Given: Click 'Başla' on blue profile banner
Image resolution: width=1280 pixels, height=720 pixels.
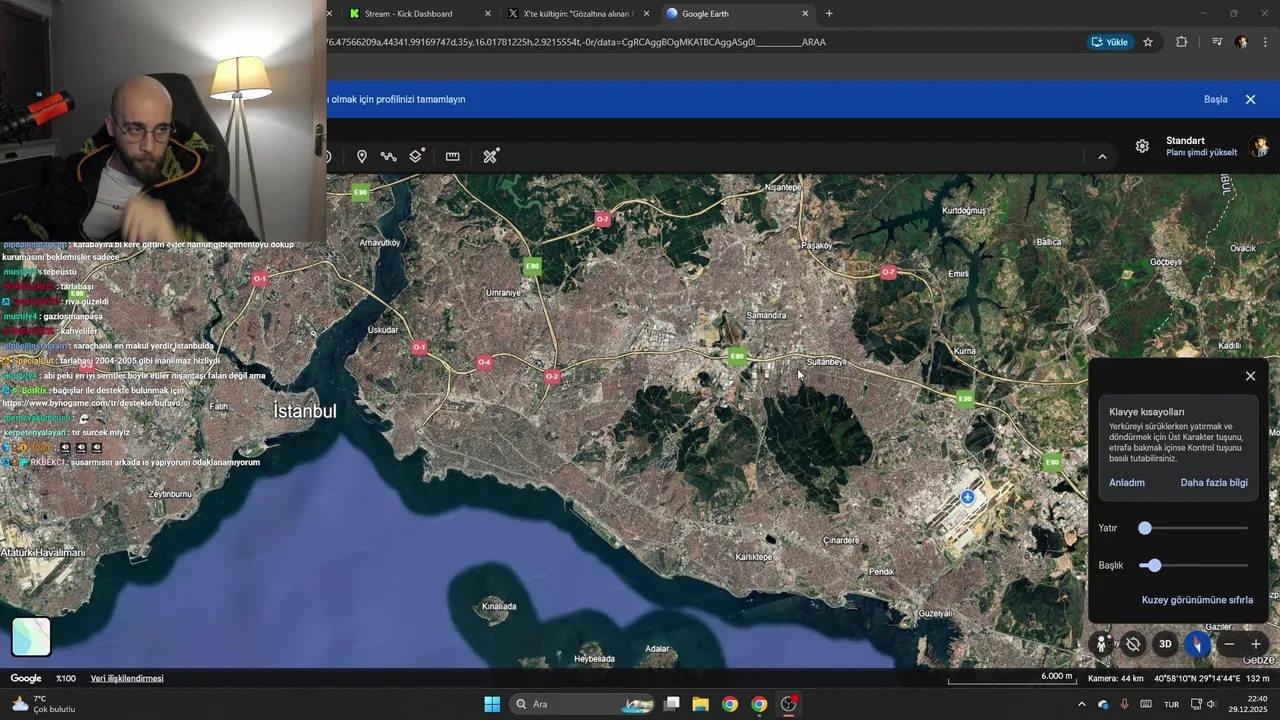Looking at the screenshot, I should [x=1215, y=100].
